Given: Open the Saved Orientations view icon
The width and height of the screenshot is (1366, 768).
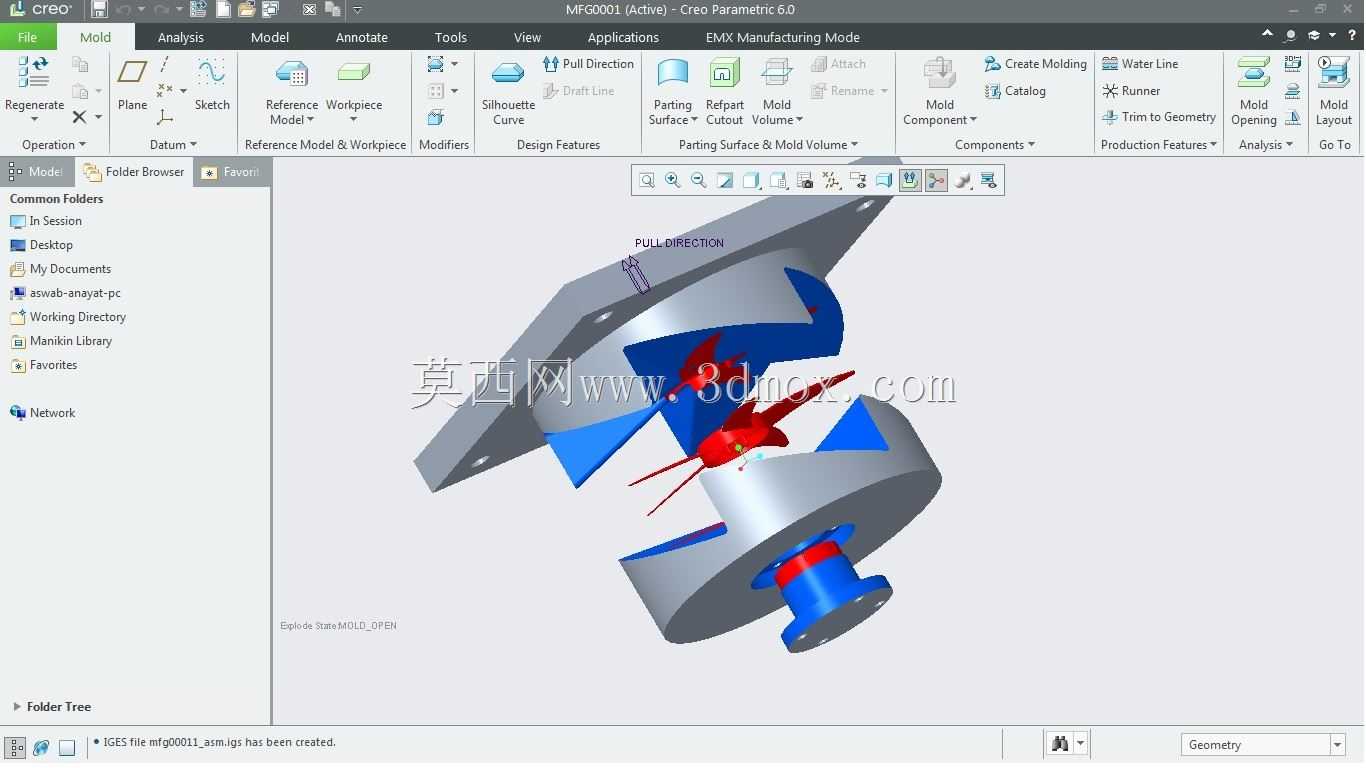Looking at the screenshot, I should (778, 181).
